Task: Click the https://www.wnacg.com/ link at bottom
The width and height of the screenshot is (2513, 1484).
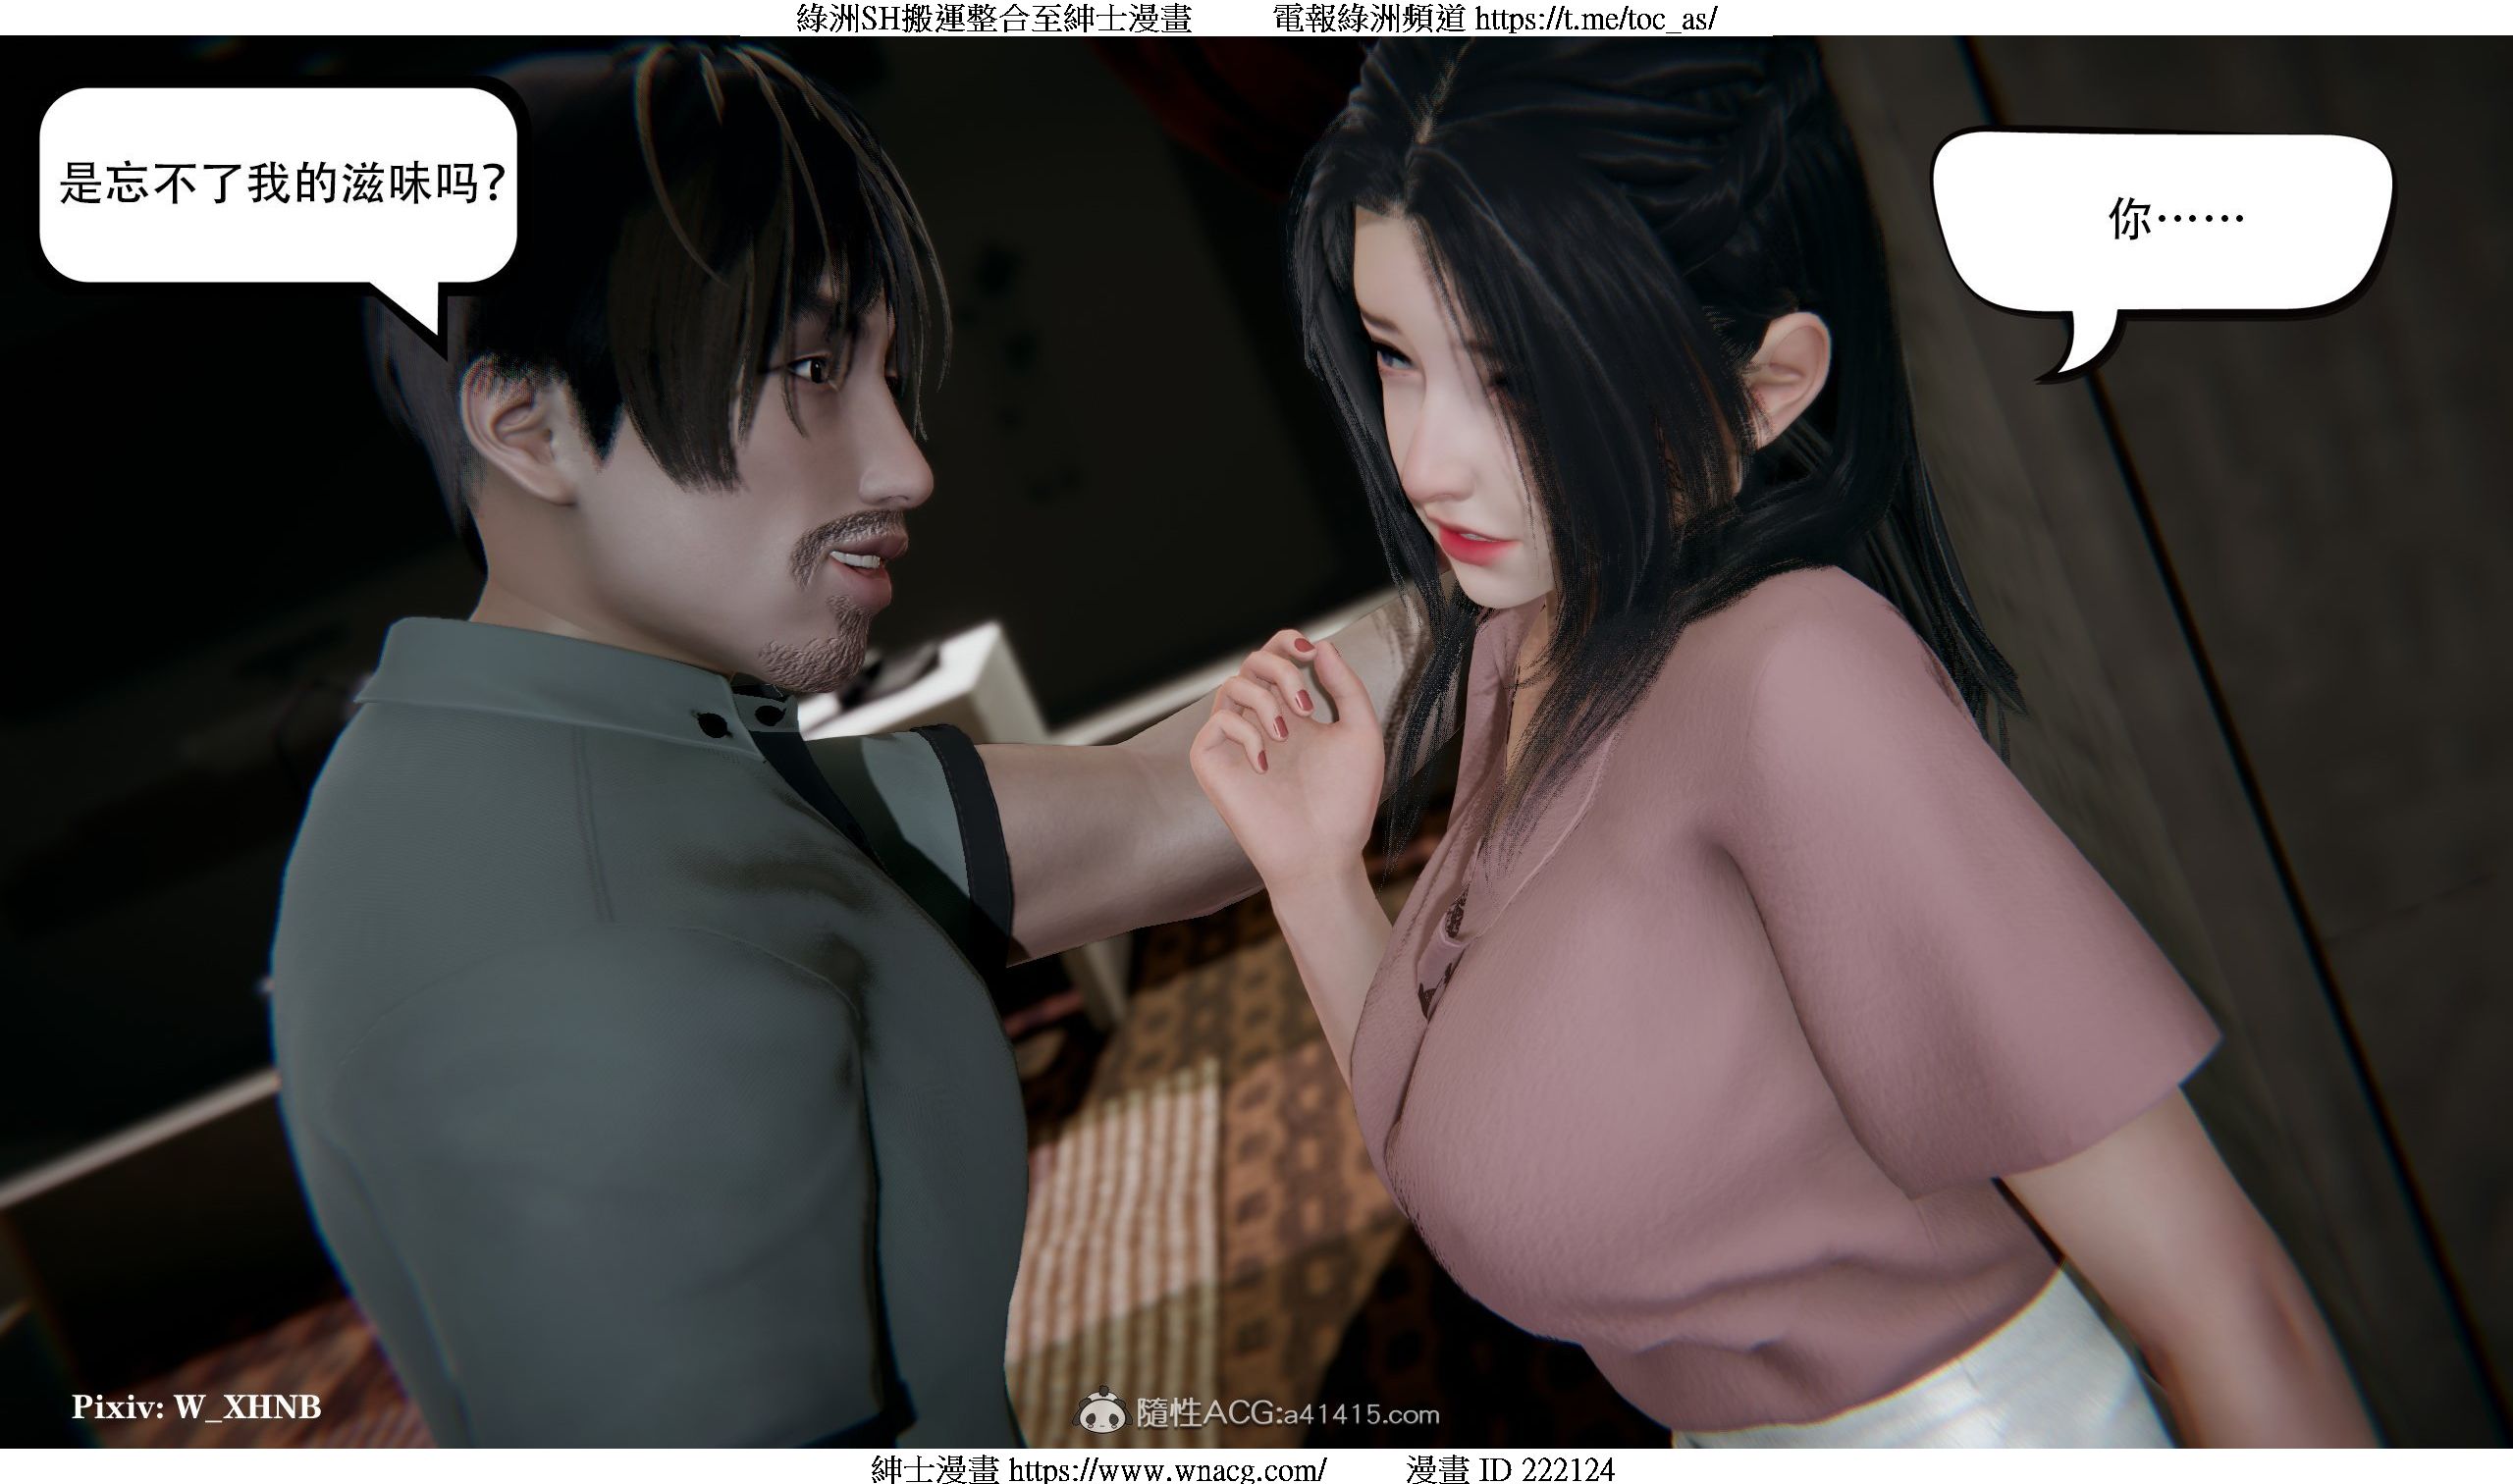Action: click(x=1167, y=1470)
